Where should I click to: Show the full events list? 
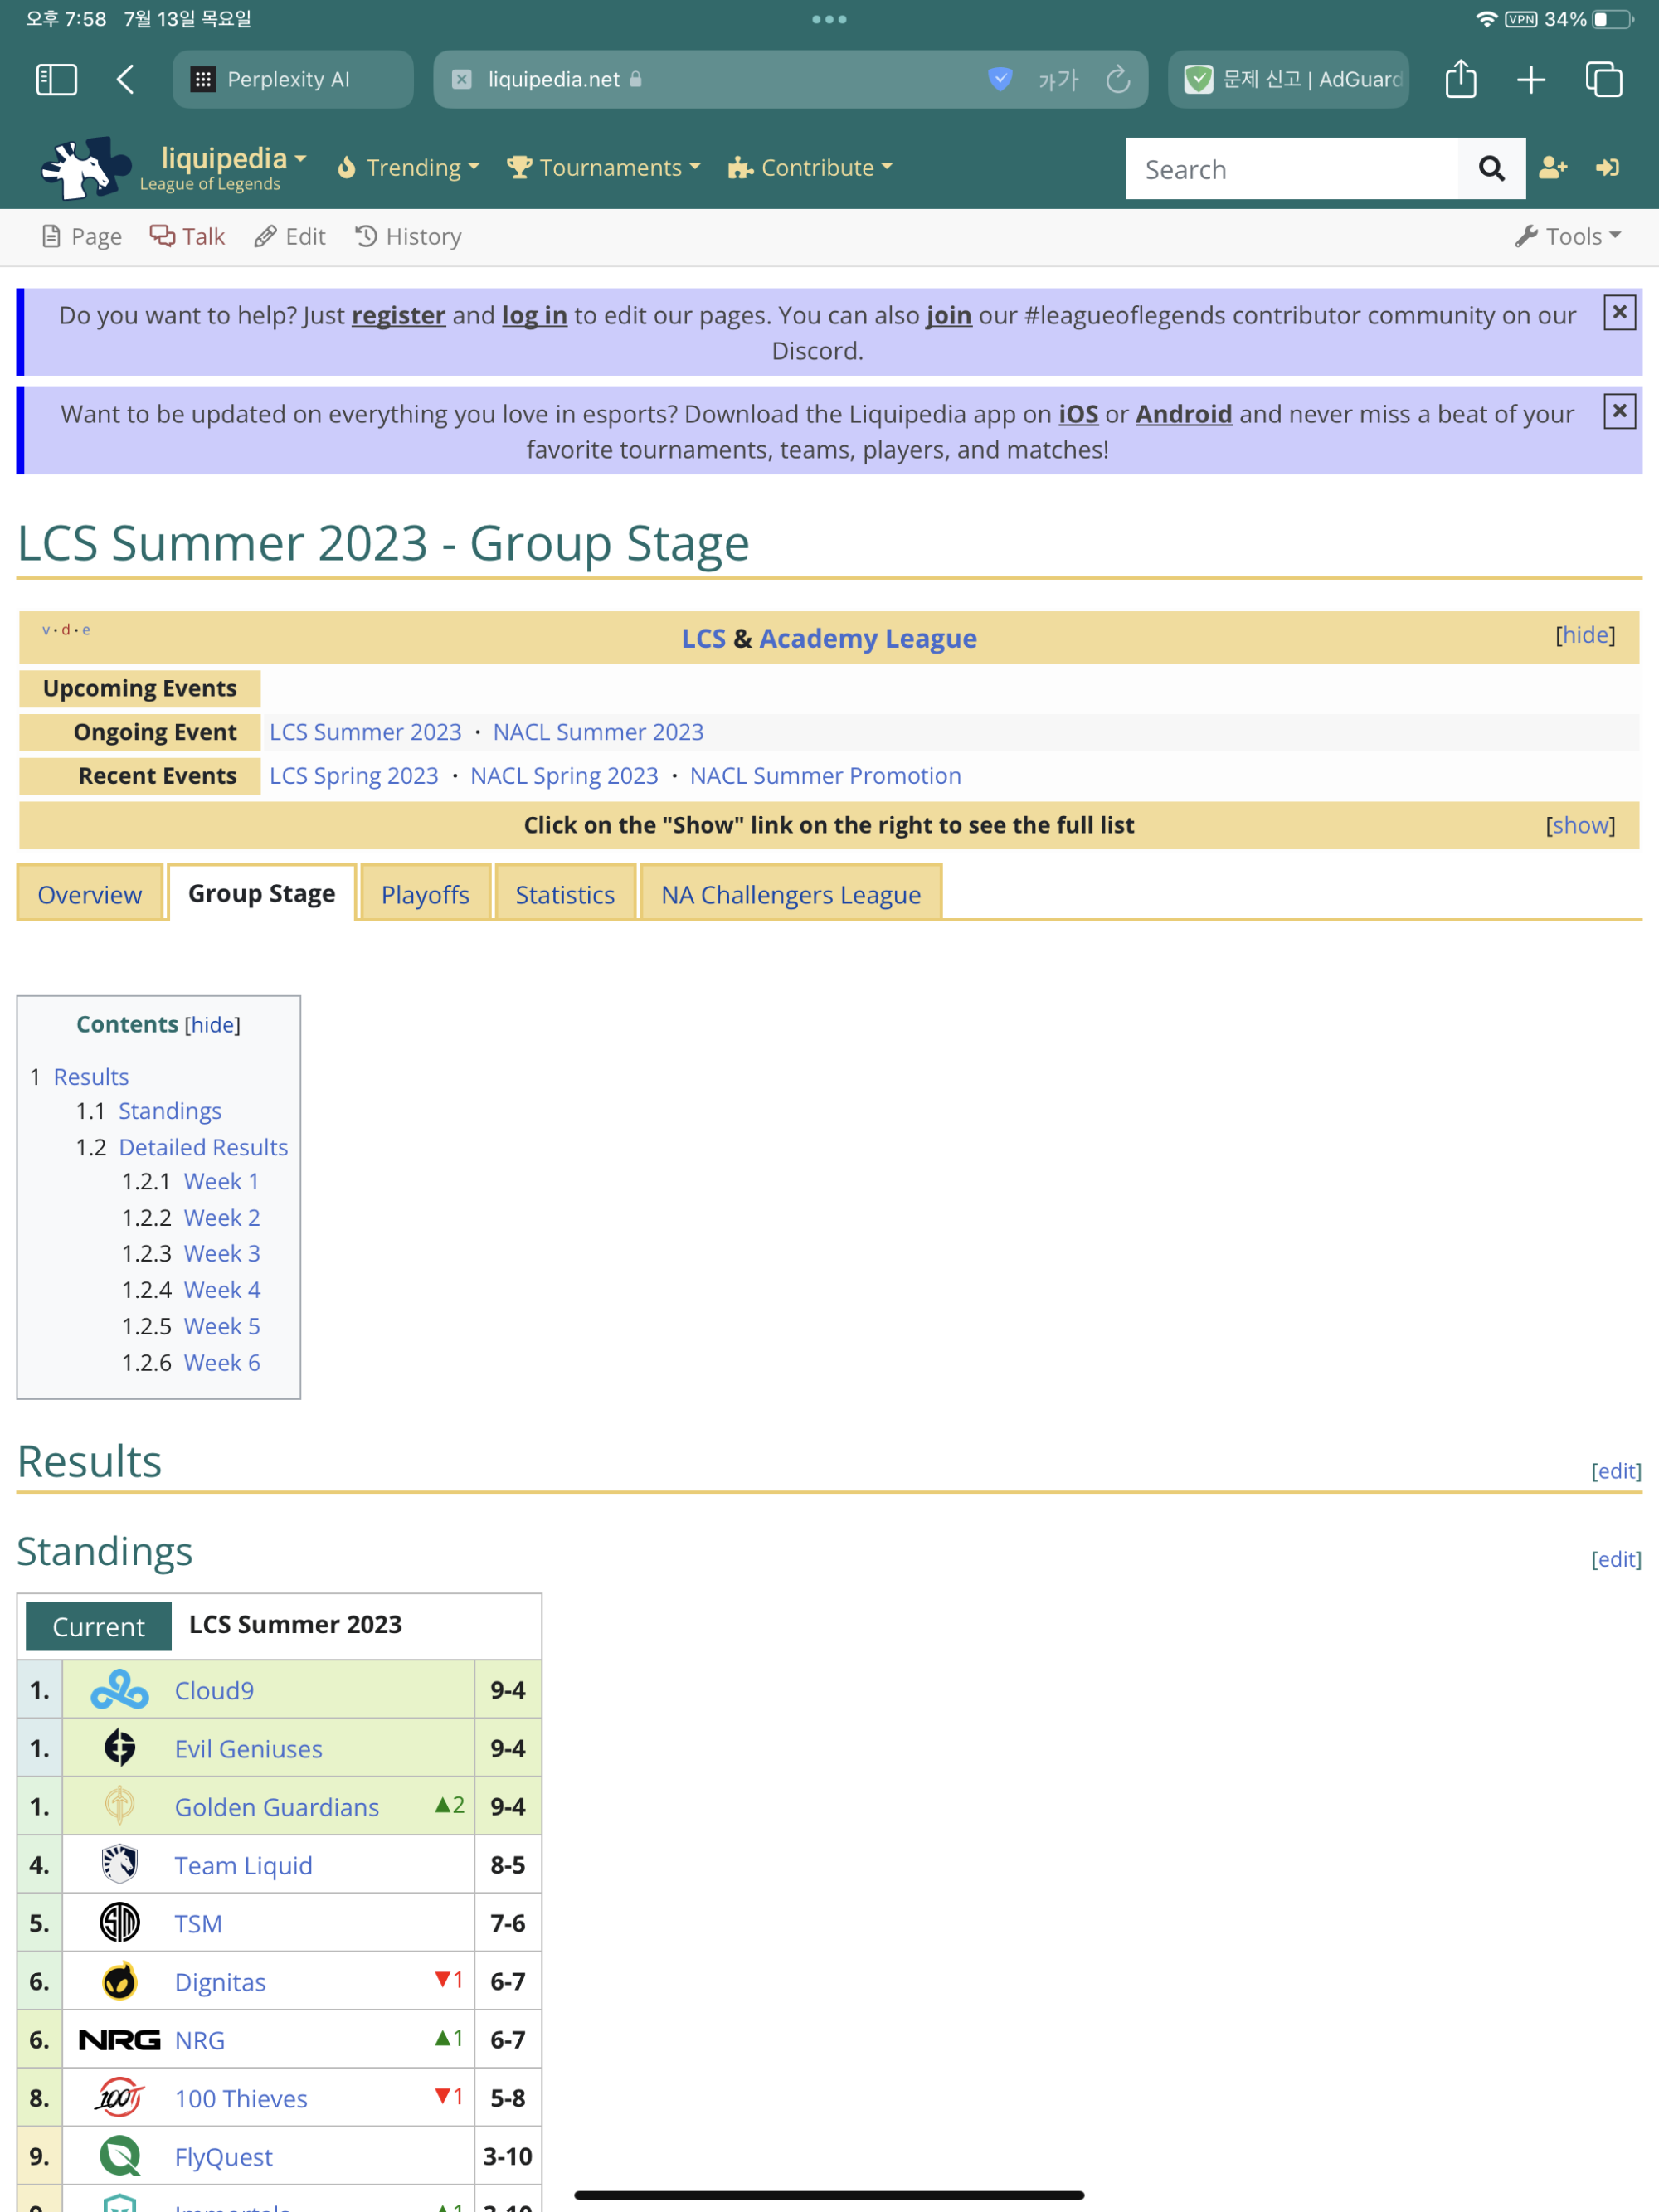1580,825
